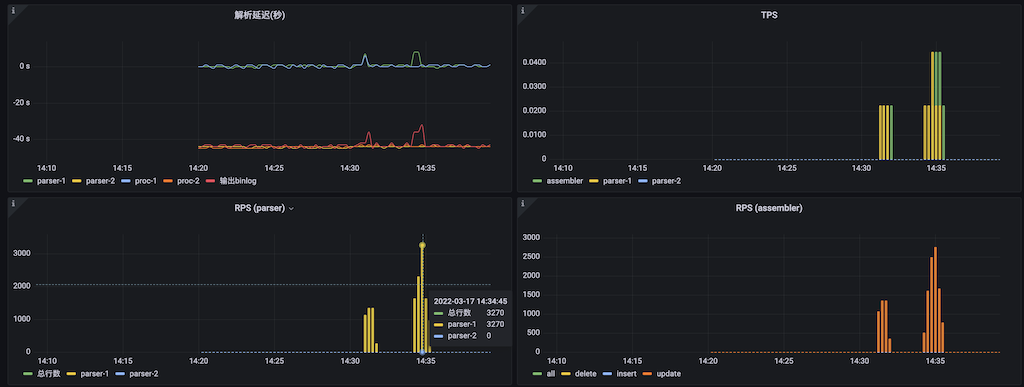Toggle insert series in RPS (assembler) legend
Screen dimensions: 1024x387
(626, 374)
